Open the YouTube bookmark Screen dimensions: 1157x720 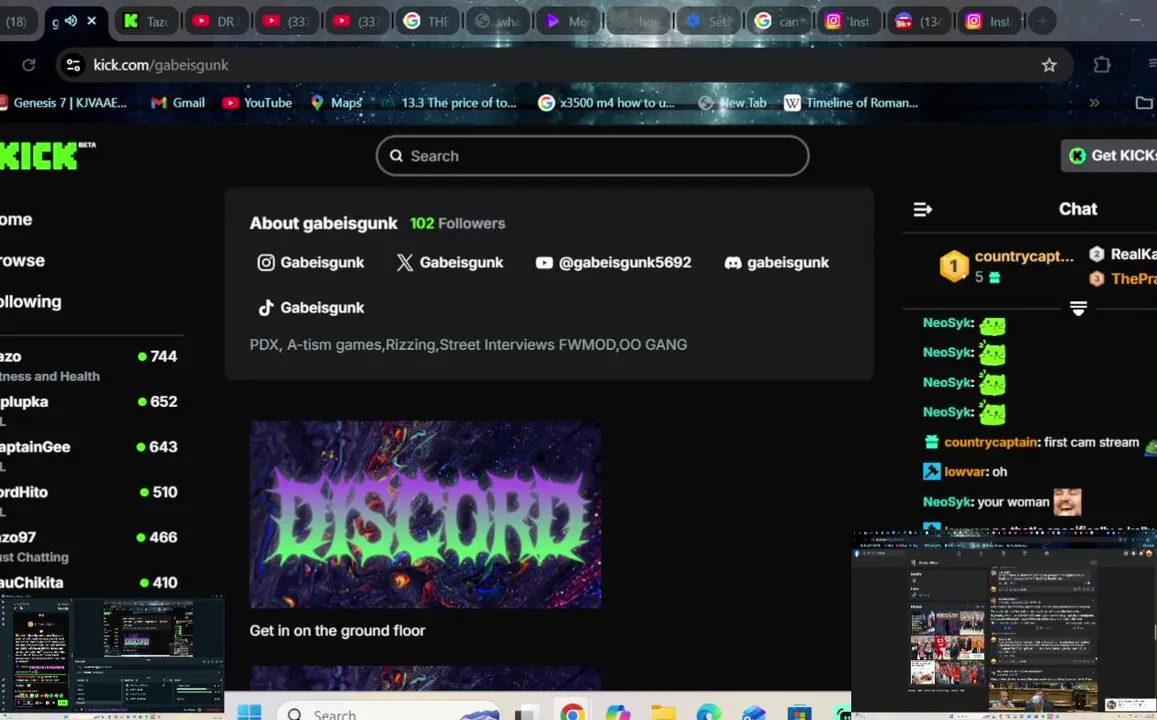pyautogui.click(x=258, y=103)
